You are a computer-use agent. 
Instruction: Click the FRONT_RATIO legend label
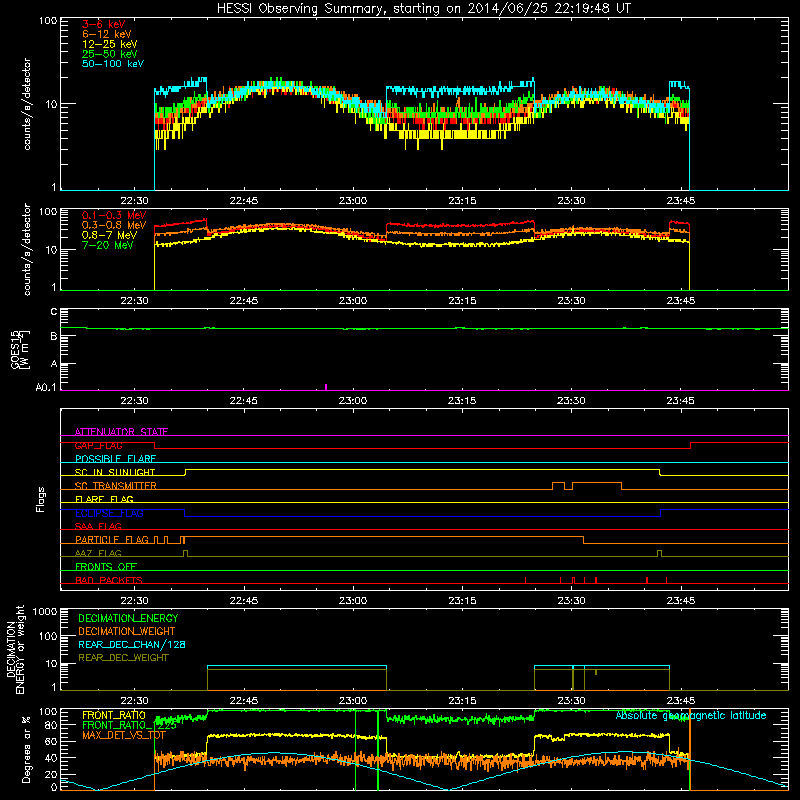(x=114, y=715)
